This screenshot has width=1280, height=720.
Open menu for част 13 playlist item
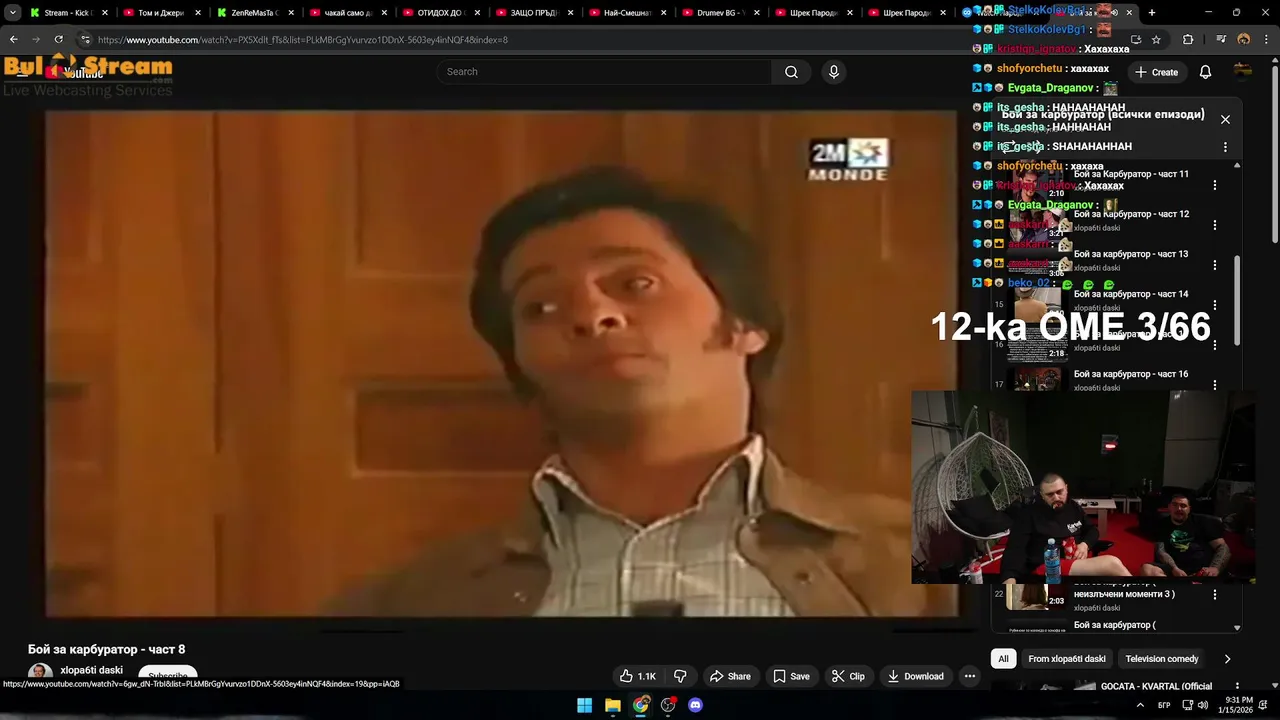pos(1215,265)
